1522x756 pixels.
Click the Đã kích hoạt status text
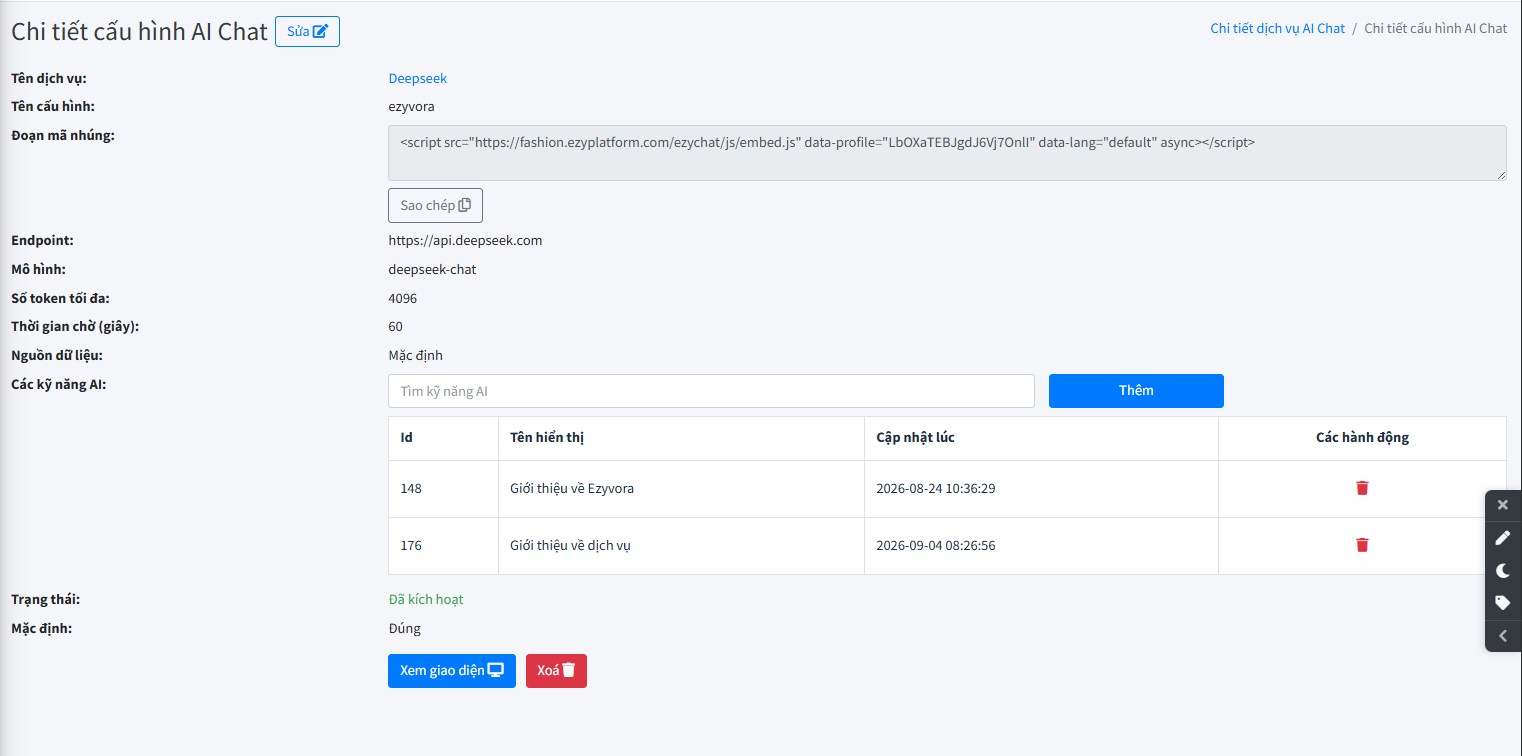pyautogui.click(x=426, y=600)
